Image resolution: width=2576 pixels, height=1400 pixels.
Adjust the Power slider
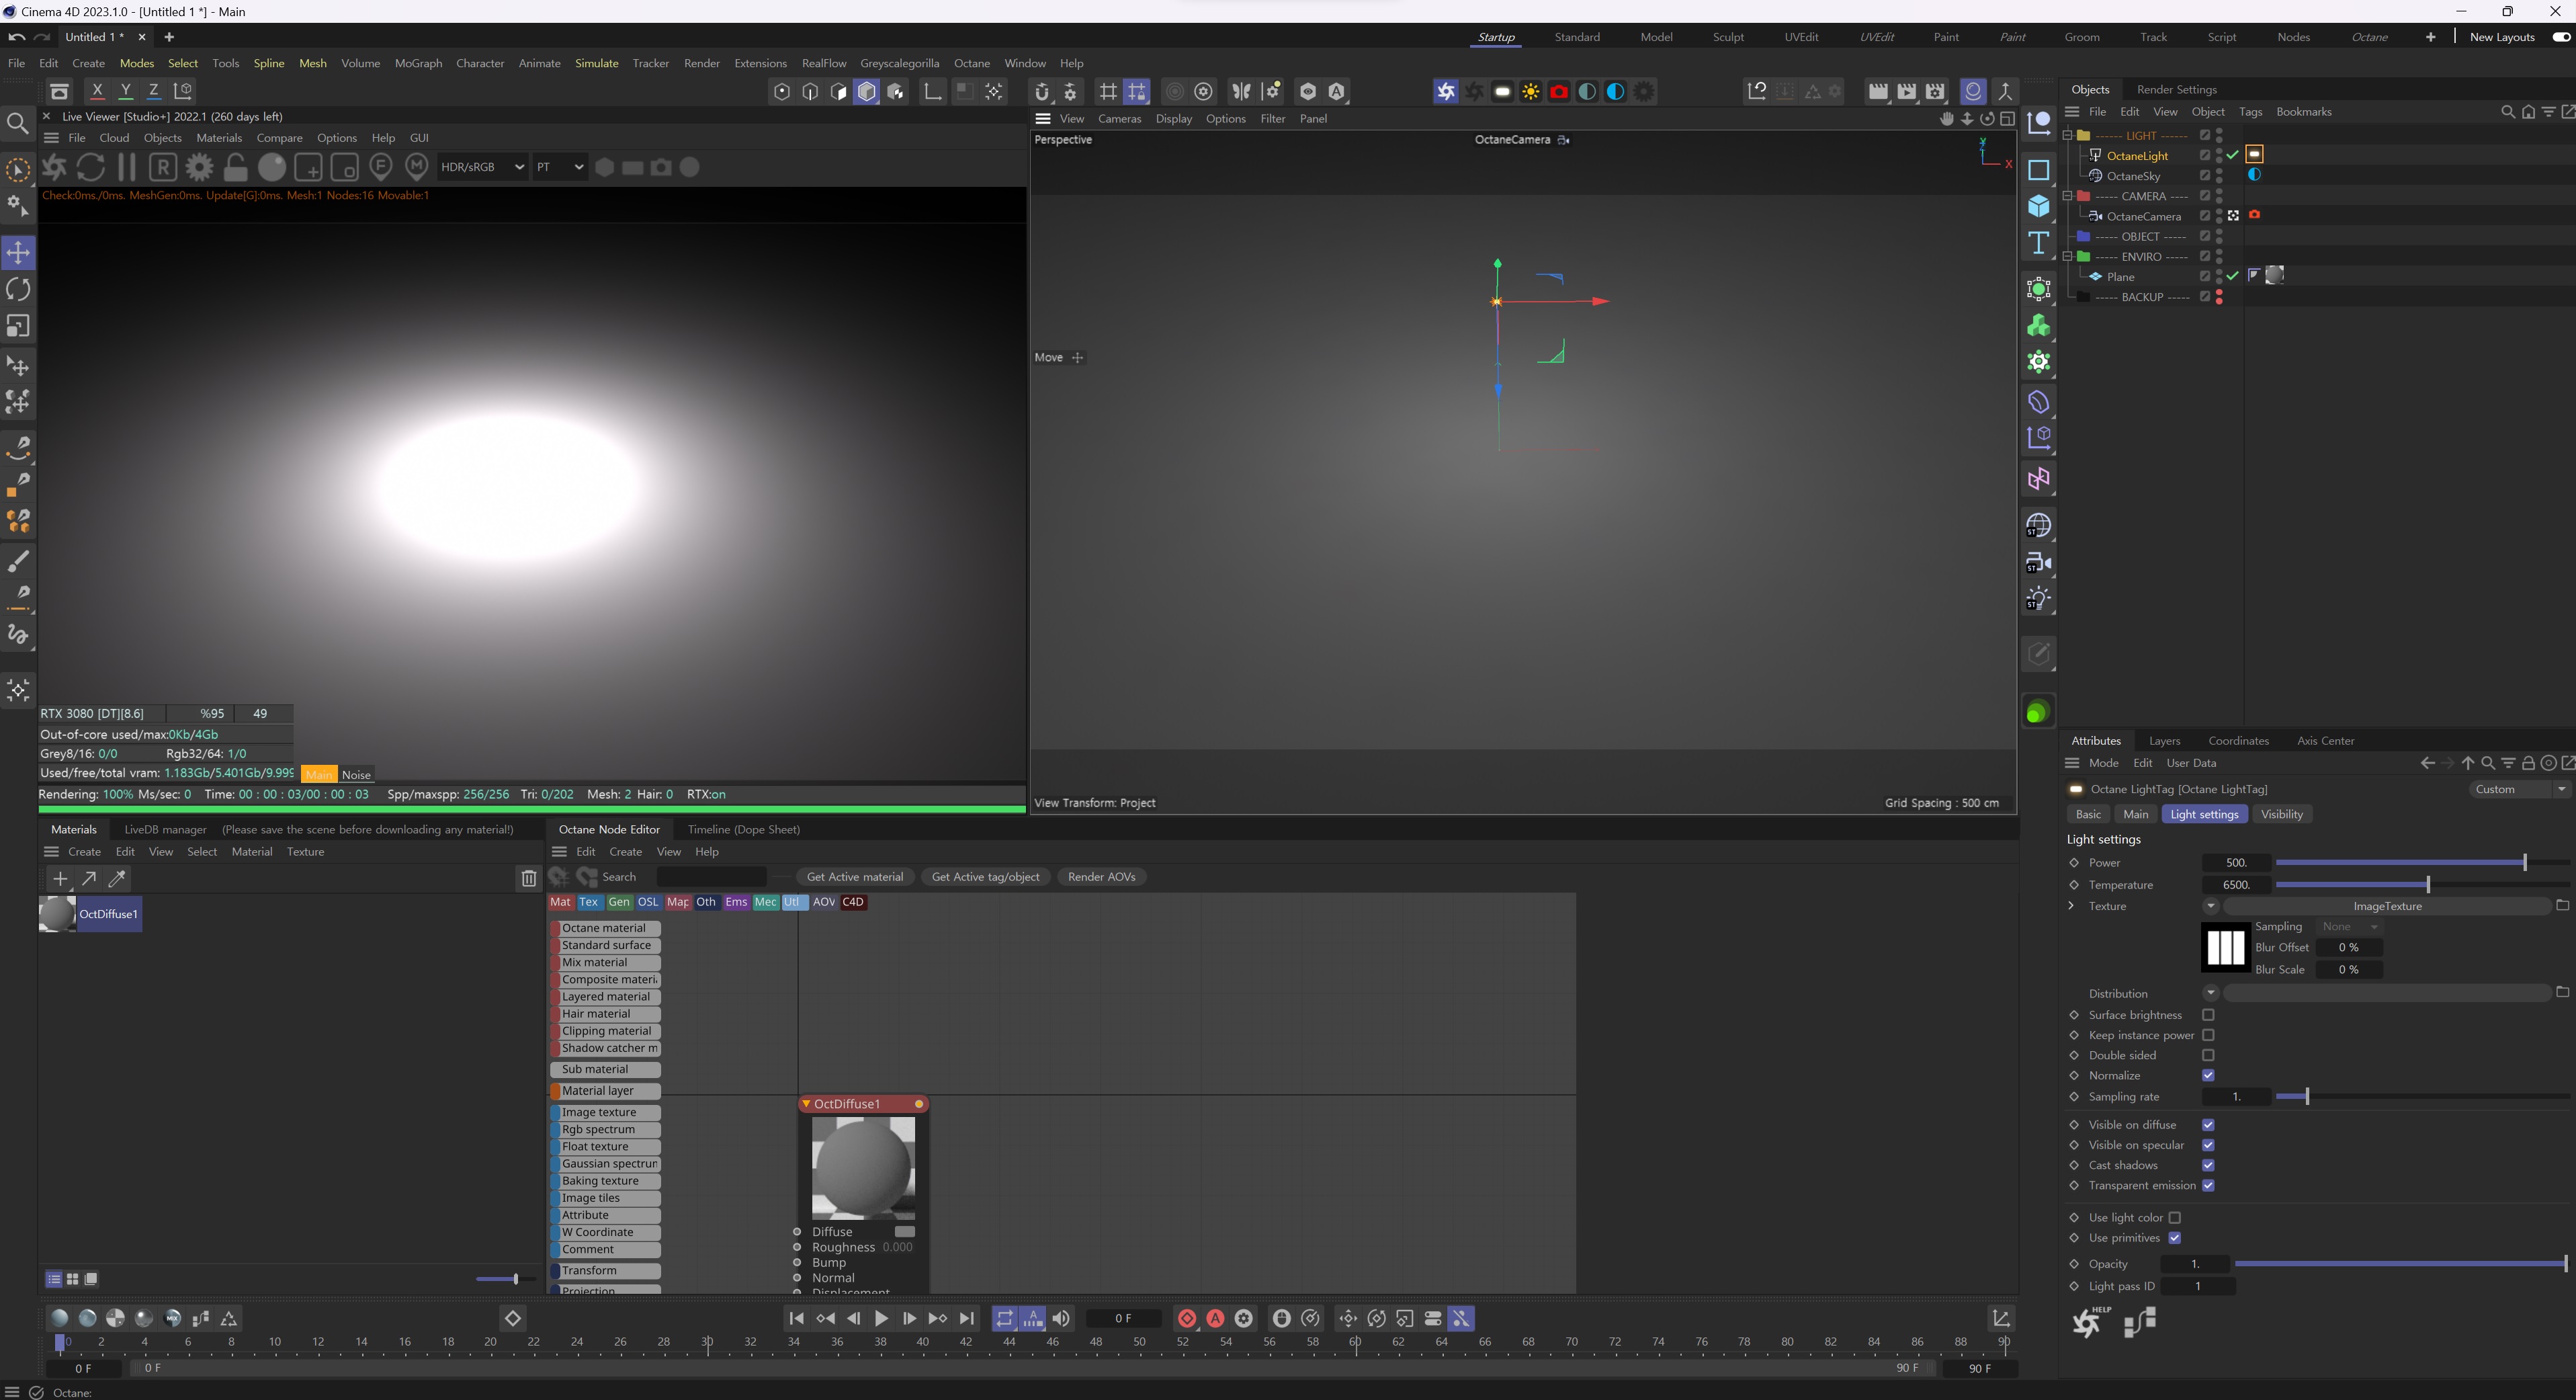coord(2422,862)
